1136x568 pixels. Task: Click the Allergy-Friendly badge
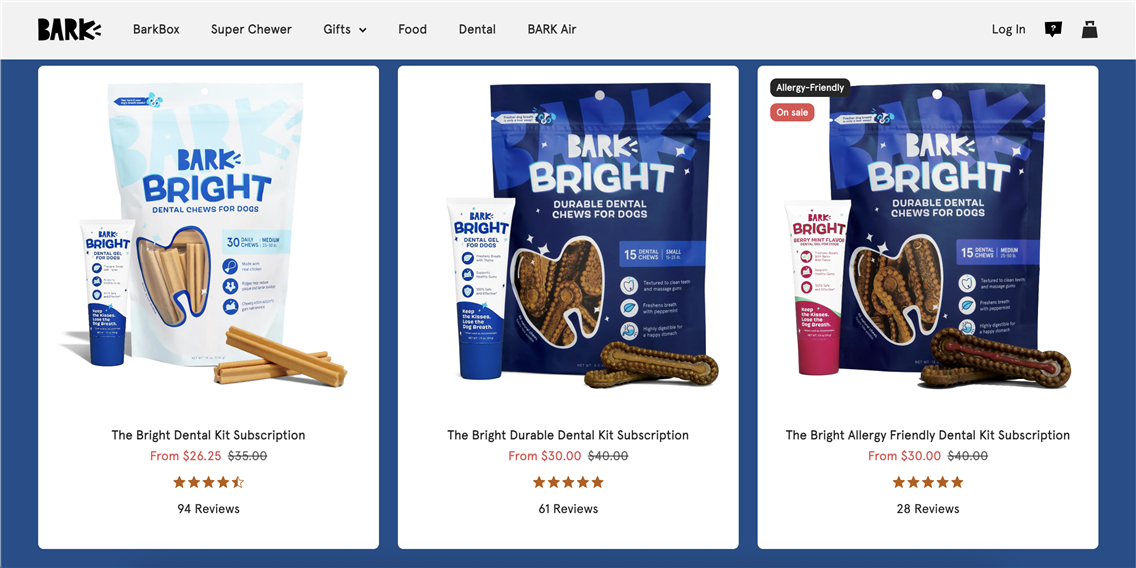810,88
